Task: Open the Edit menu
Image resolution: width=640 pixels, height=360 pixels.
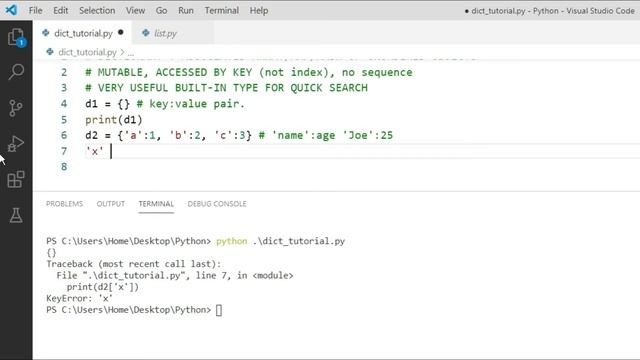Action: tap(60, 10)
